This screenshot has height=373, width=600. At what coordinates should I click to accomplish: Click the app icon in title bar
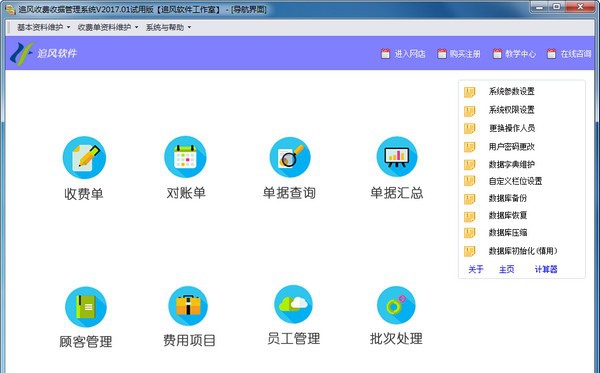(x=10, y=9)
